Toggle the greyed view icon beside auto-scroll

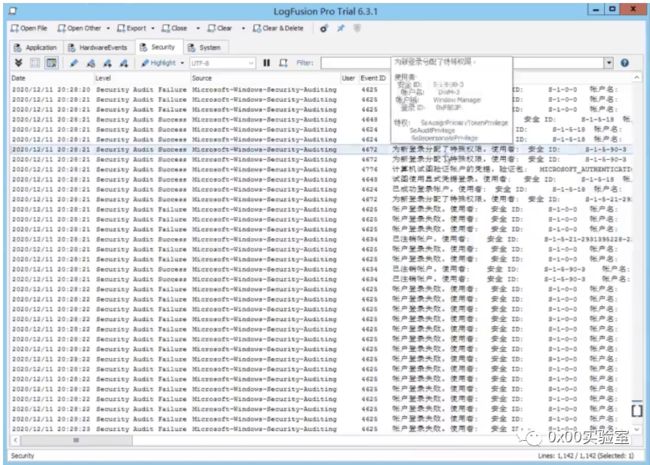click(x=35, y=63)
